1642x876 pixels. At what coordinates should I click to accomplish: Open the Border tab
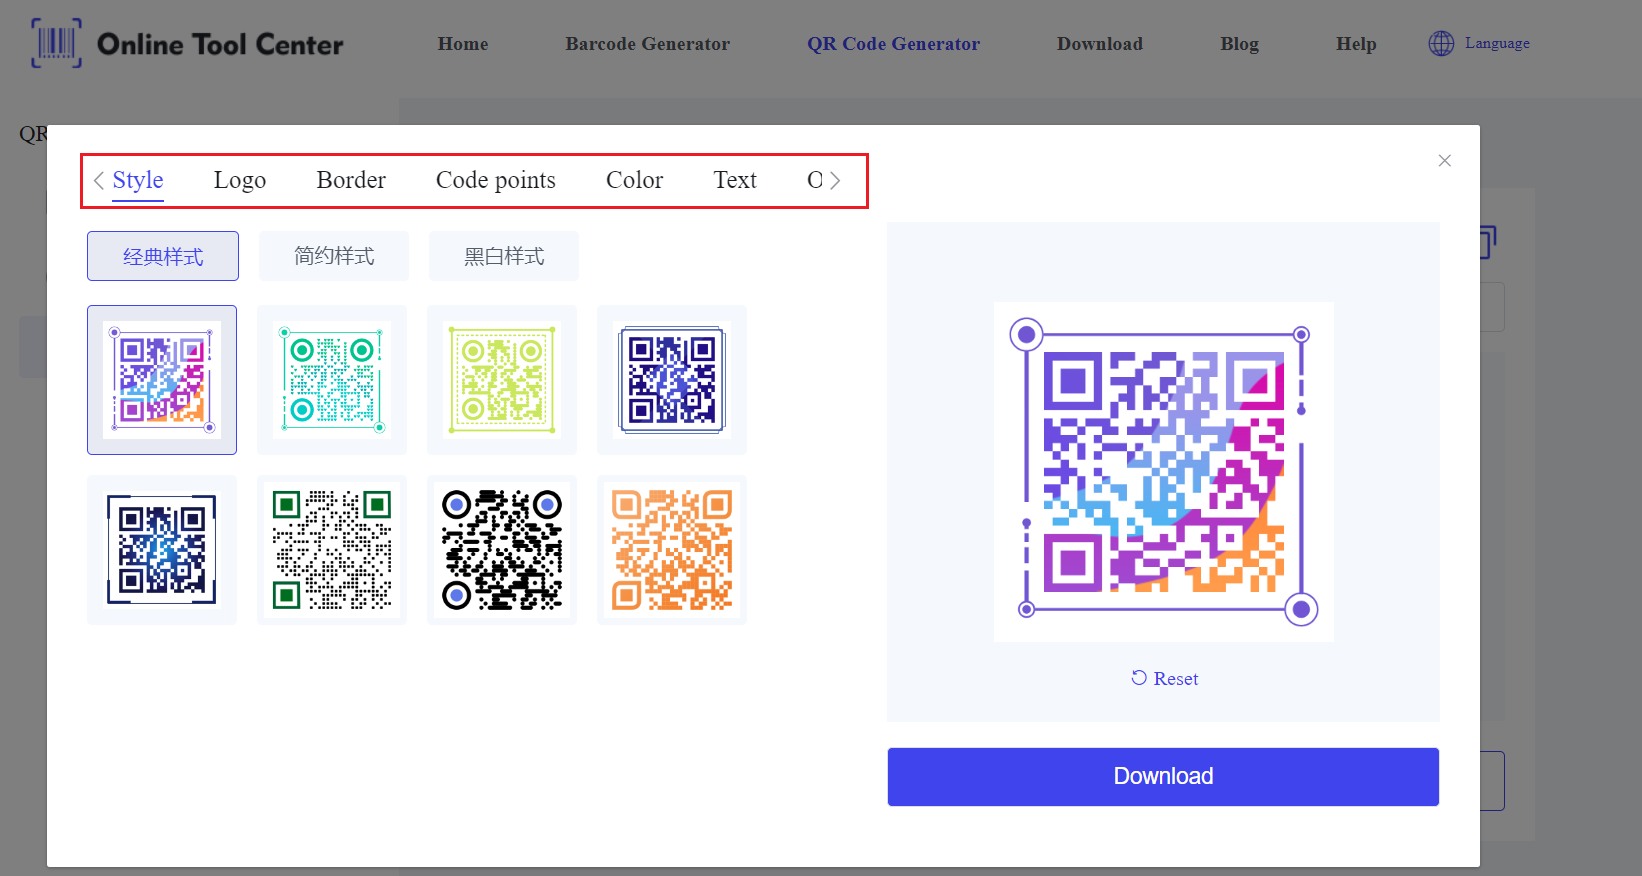[351, 180]
